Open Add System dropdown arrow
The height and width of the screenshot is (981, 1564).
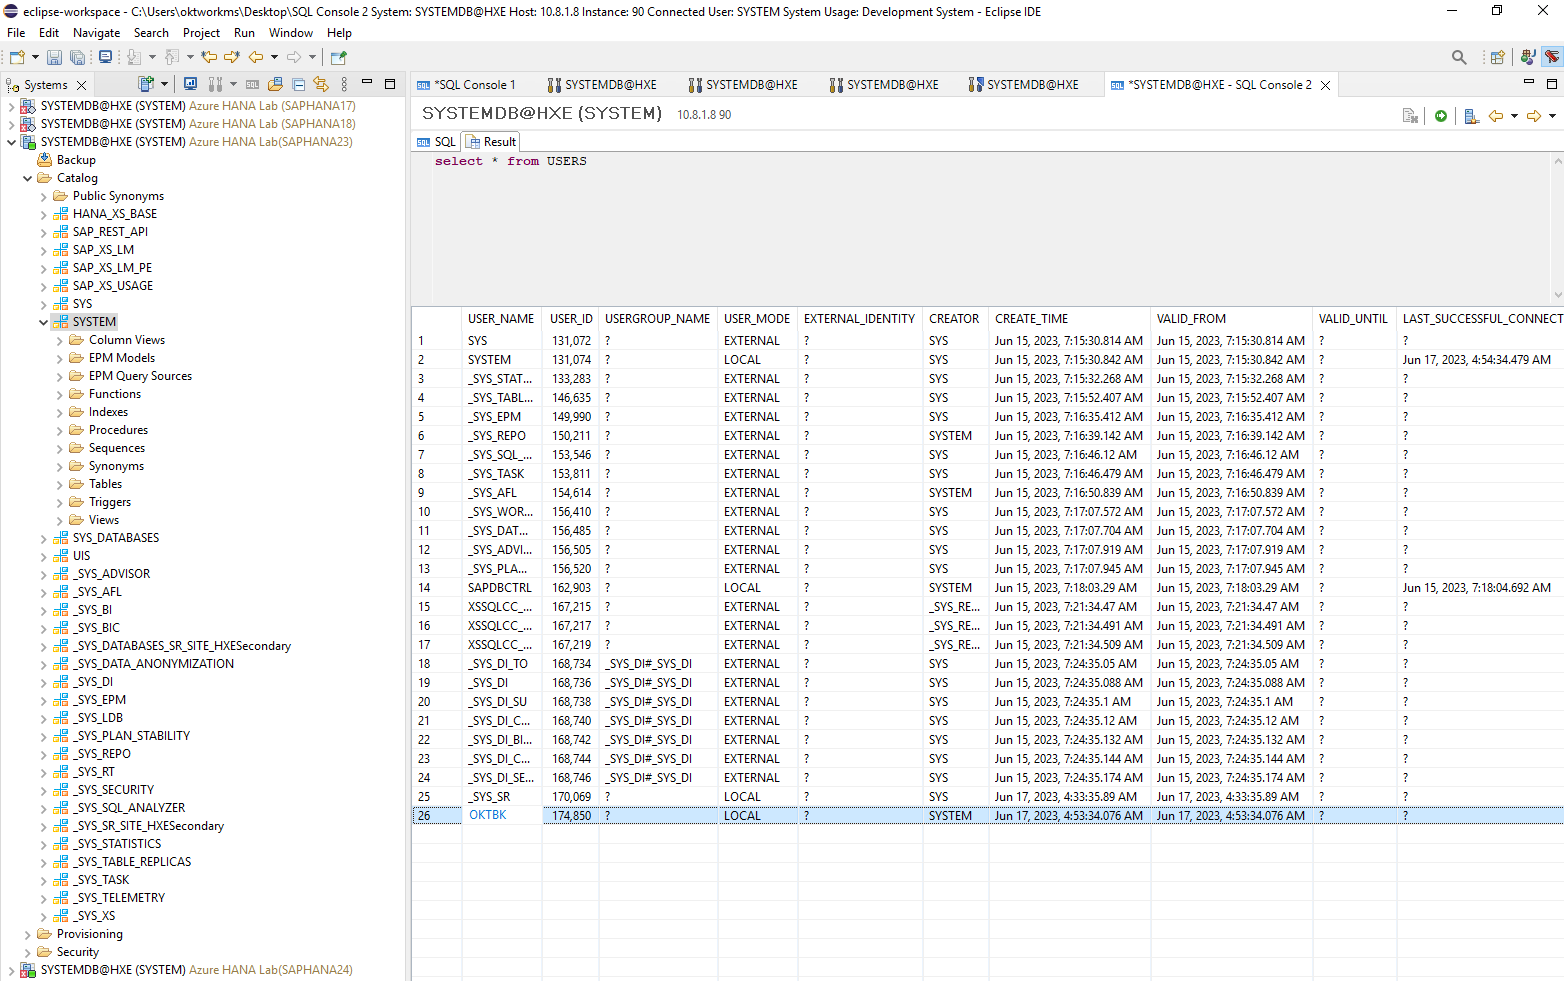pyautogui.click(x=164, y=84)
